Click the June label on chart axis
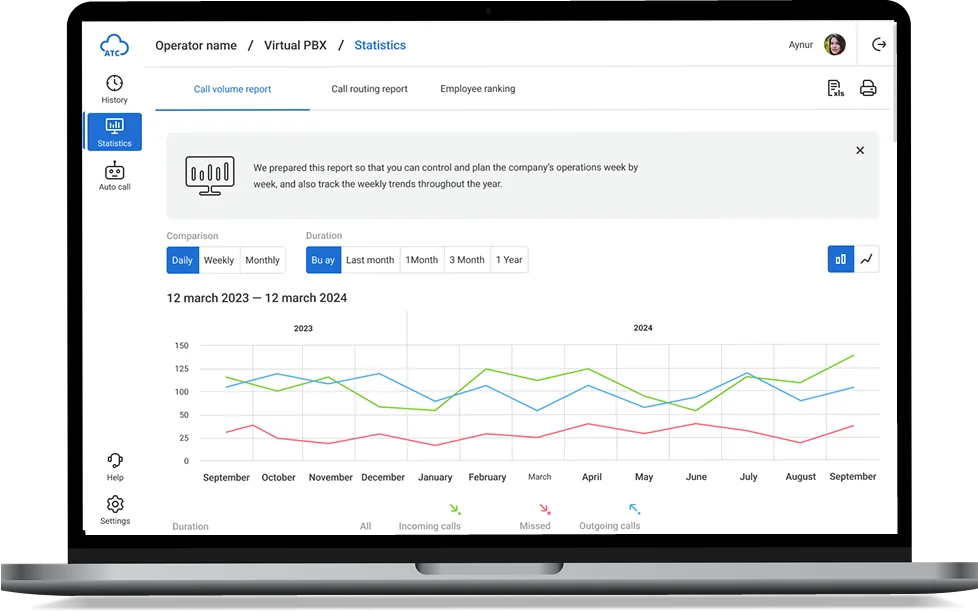978x612 pixels. [696, 477]
